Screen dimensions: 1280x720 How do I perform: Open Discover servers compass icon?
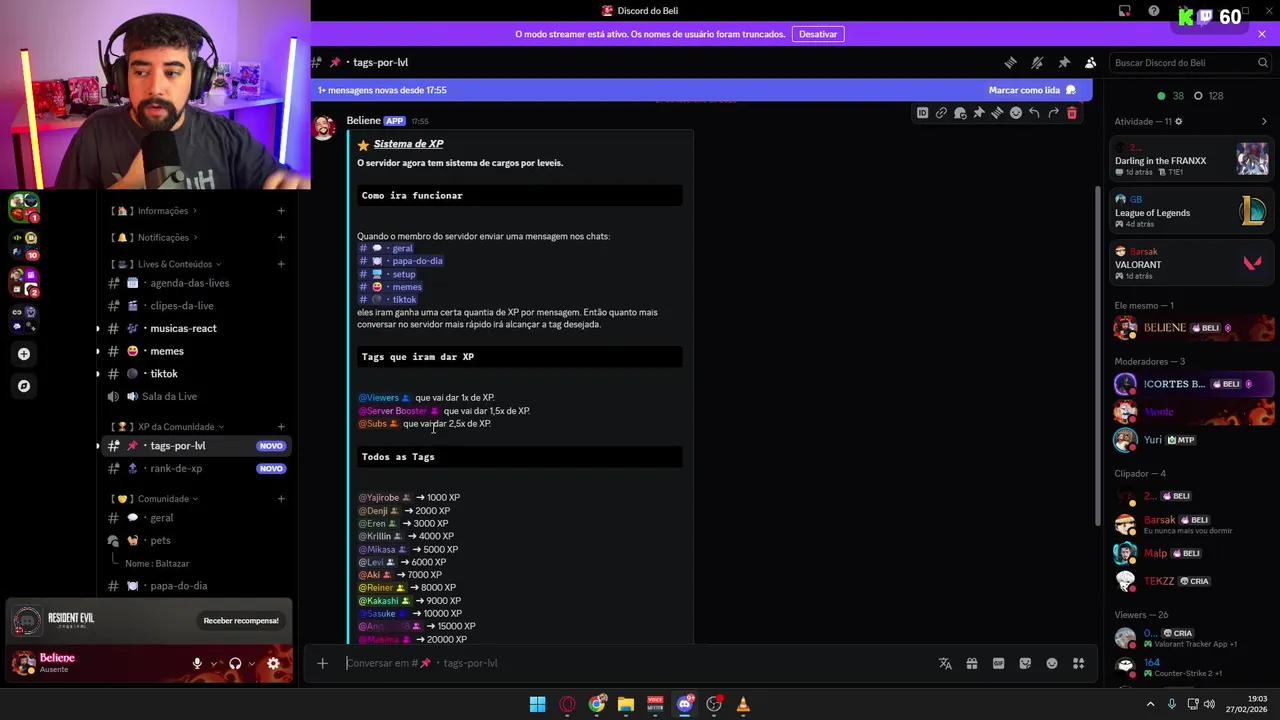[x=24, y=386]
